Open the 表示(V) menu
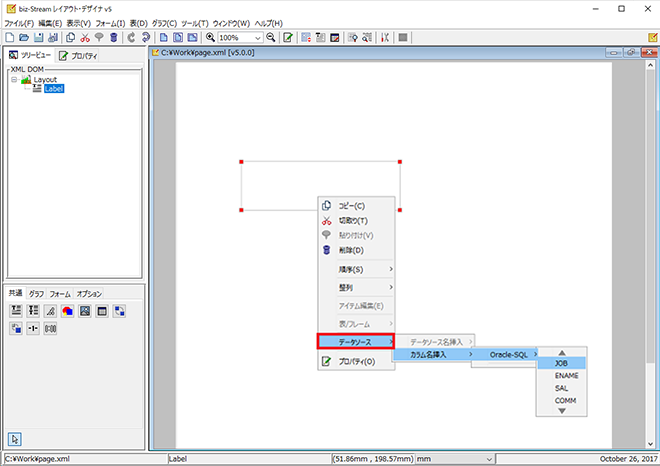Screen dimensions: 660x466 [78, 23]
